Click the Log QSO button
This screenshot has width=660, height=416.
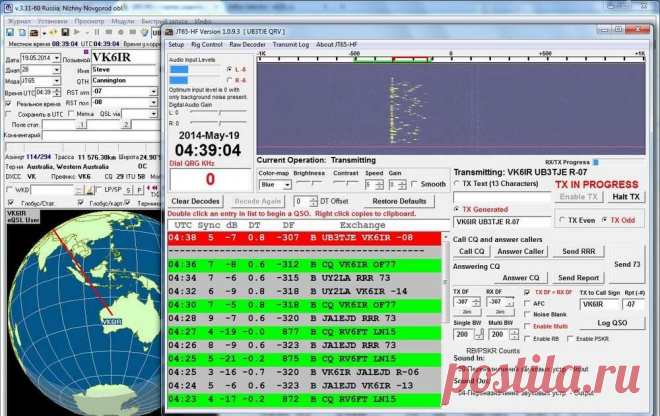(612, 323)
